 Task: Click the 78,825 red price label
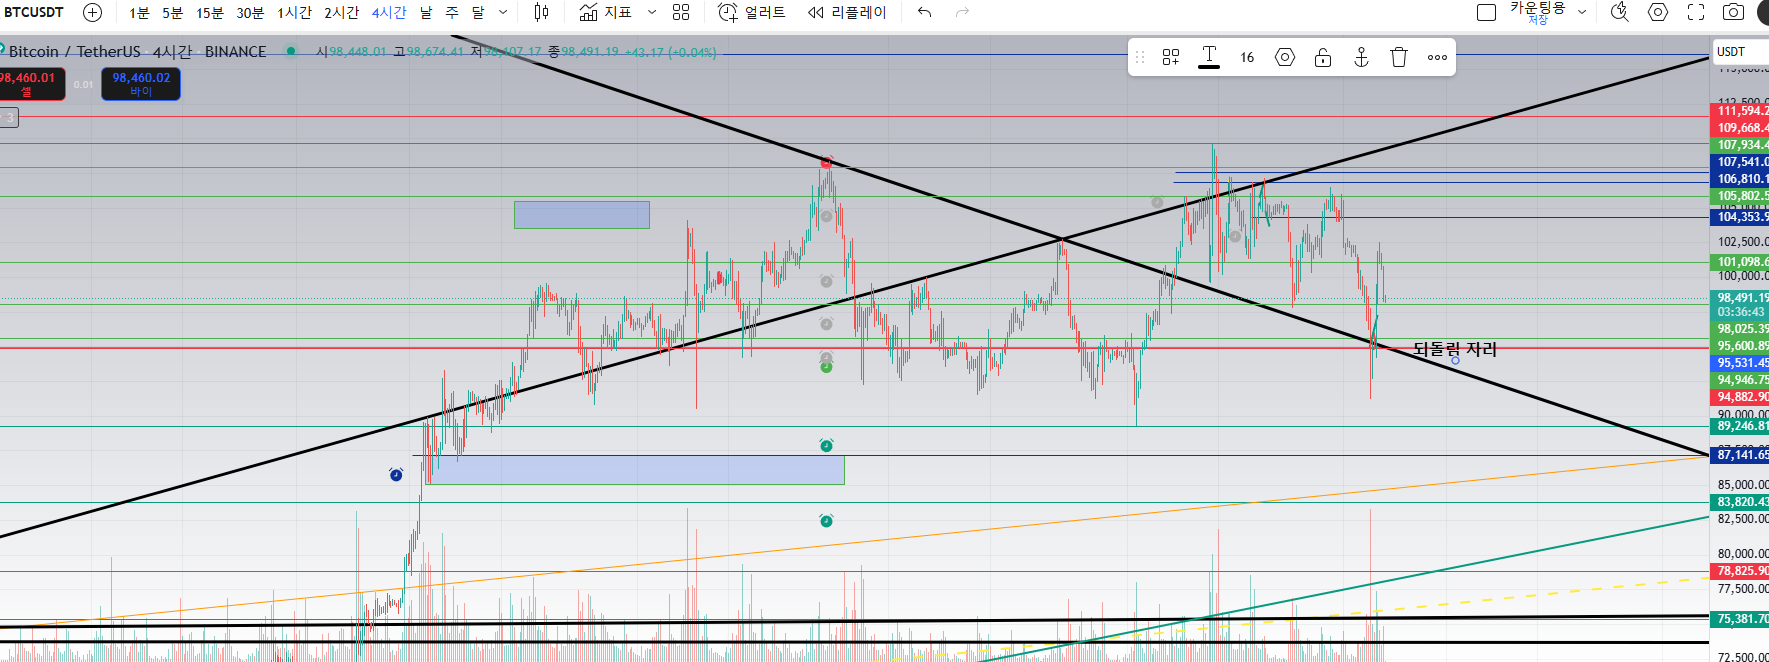1741,571
